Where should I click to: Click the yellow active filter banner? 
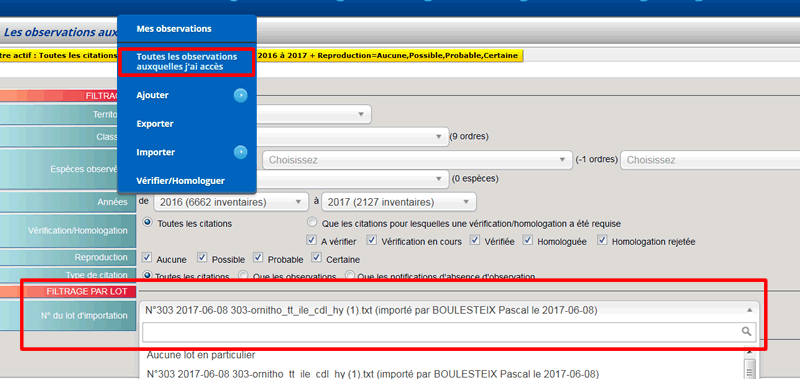coord(261,55)
